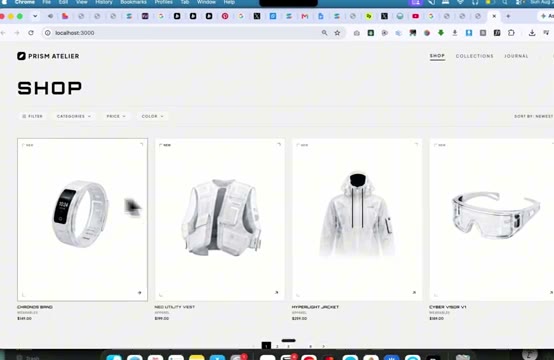Viewport: 554px width, 360px height.
Task: Open the Cyber Visor V1 product image
Action: coord(491,219)
